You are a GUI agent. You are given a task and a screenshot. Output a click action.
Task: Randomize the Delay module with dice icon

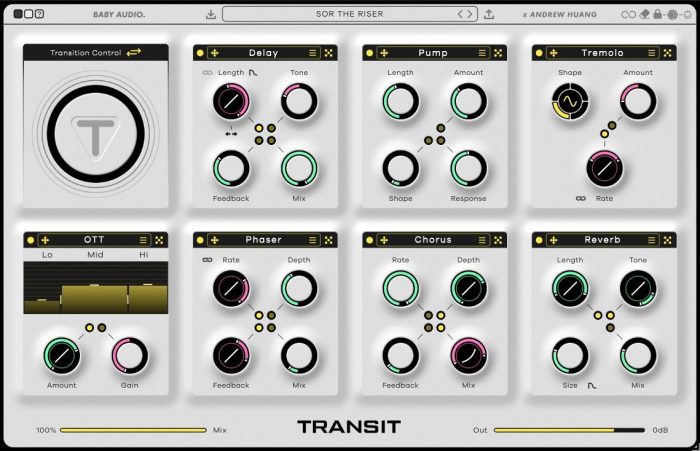tap(329, 53)
